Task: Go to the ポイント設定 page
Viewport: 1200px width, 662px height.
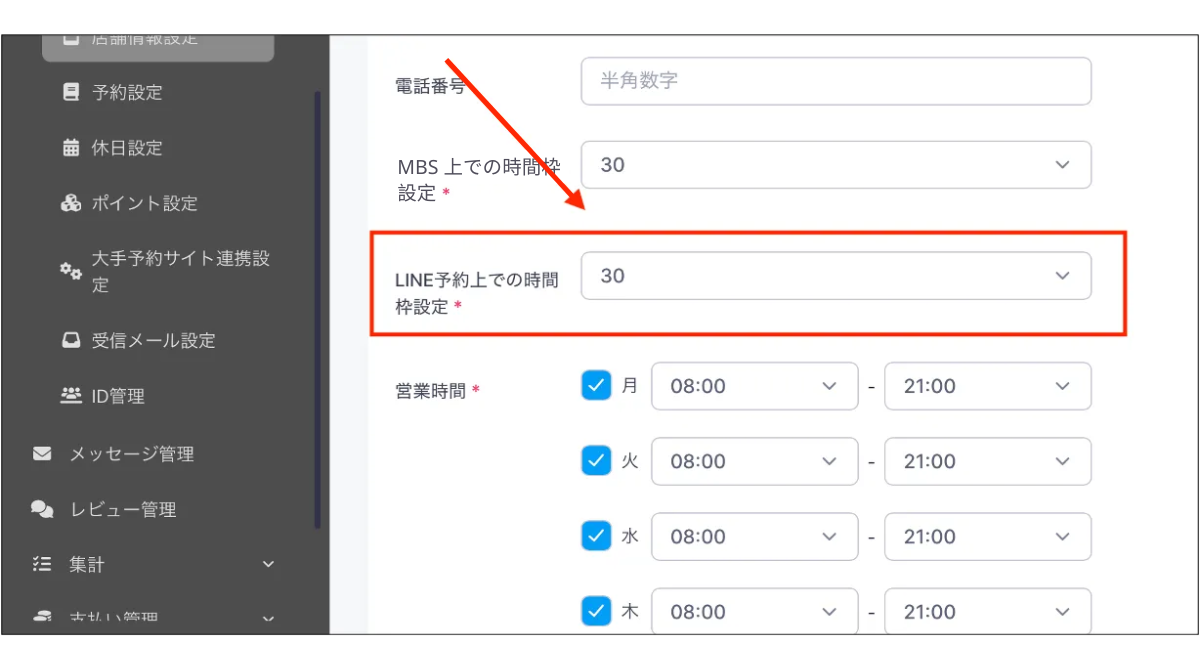Action: pos(144,203)
